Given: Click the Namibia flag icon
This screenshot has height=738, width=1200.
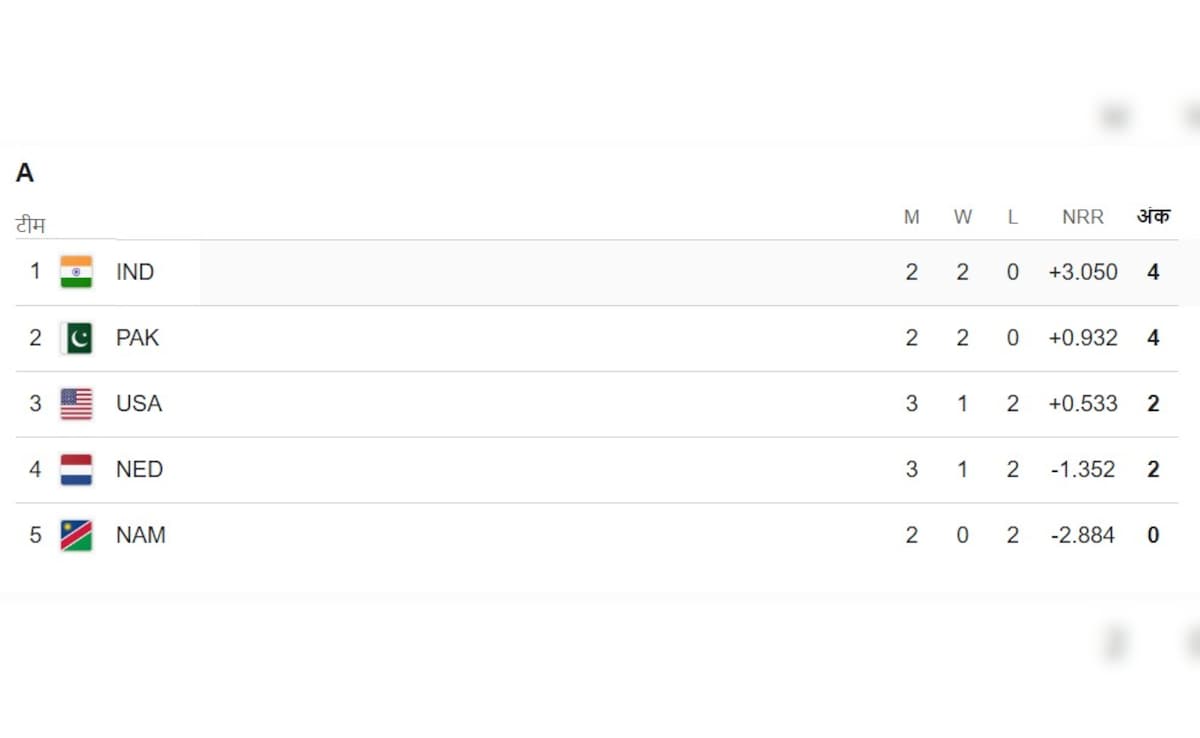Looking at the screenshot, I should (x=76, y=536).
